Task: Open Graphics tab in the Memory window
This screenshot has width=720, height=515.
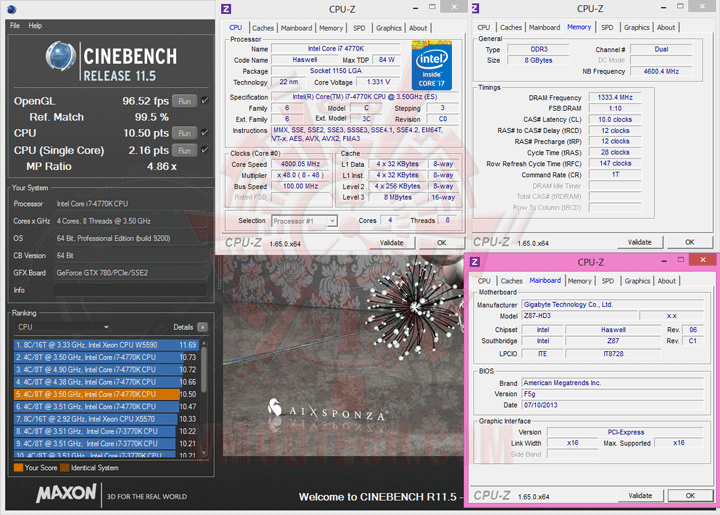Action: pos(636,28)
